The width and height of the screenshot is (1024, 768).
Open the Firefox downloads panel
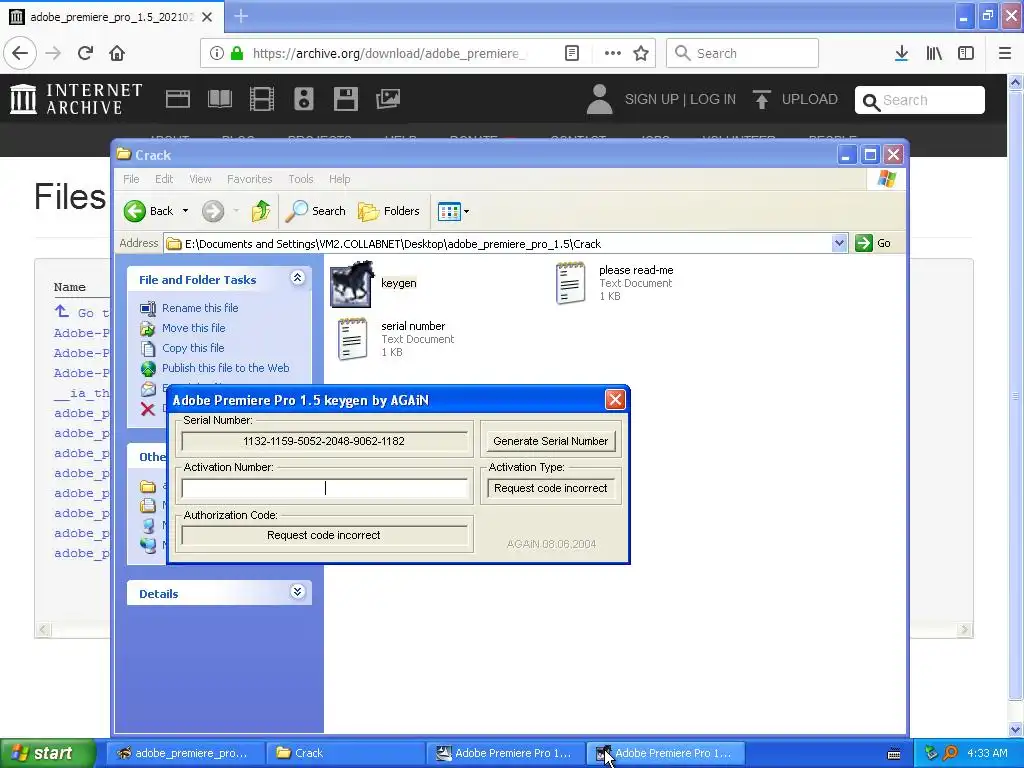click(x=901, y=53)
